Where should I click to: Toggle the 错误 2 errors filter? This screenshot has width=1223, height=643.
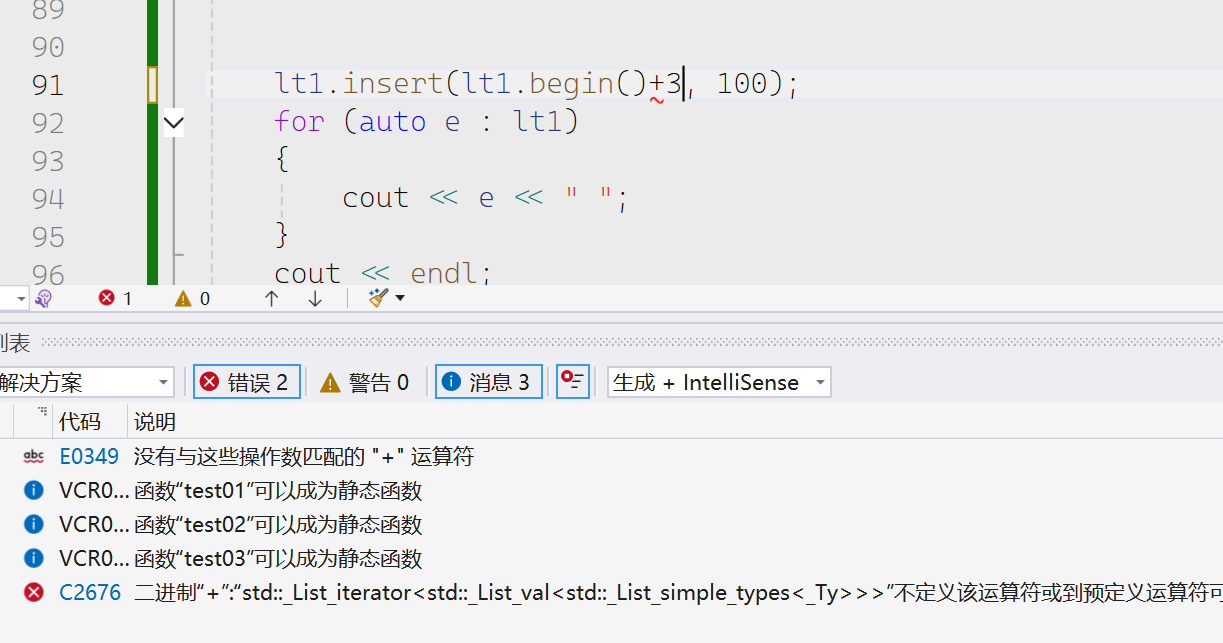[246, 382]
